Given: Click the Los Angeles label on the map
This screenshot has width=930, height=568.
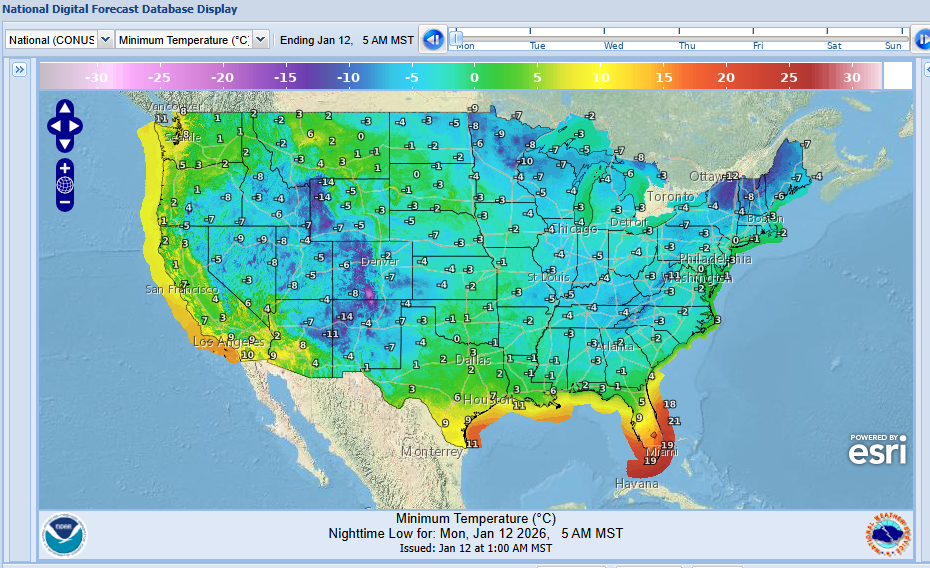Looking at the screenshot, I should (x=228, y=342).
